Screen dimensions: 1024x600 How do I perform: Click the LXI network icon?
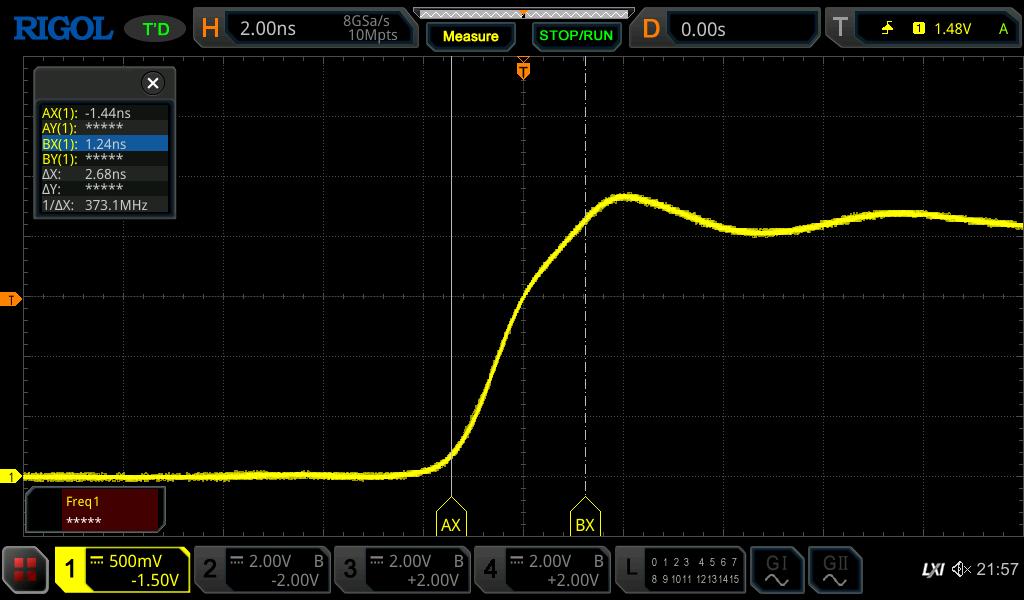coord(933,570)
